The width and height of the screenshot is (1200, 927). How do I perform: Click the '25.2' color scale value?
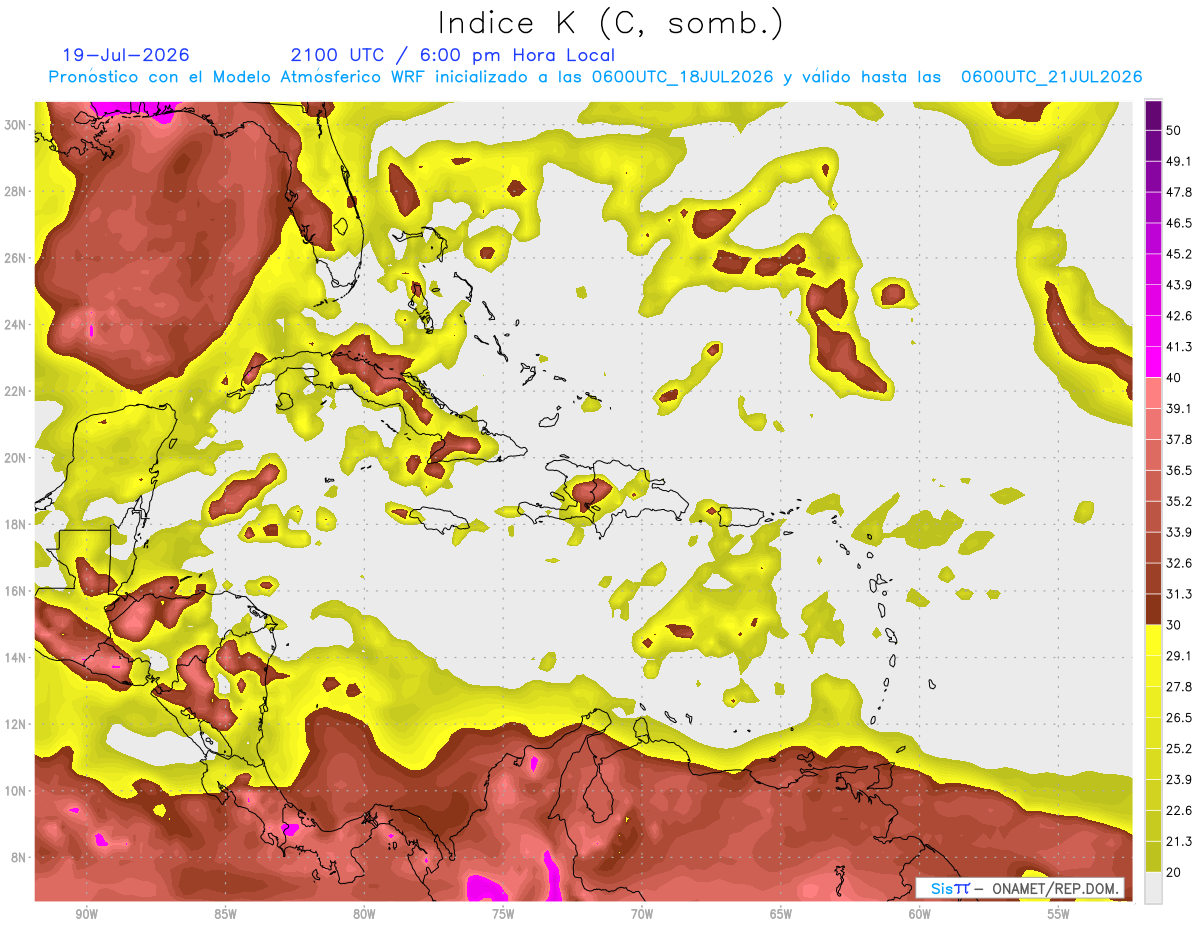(x=1178, y=749)
